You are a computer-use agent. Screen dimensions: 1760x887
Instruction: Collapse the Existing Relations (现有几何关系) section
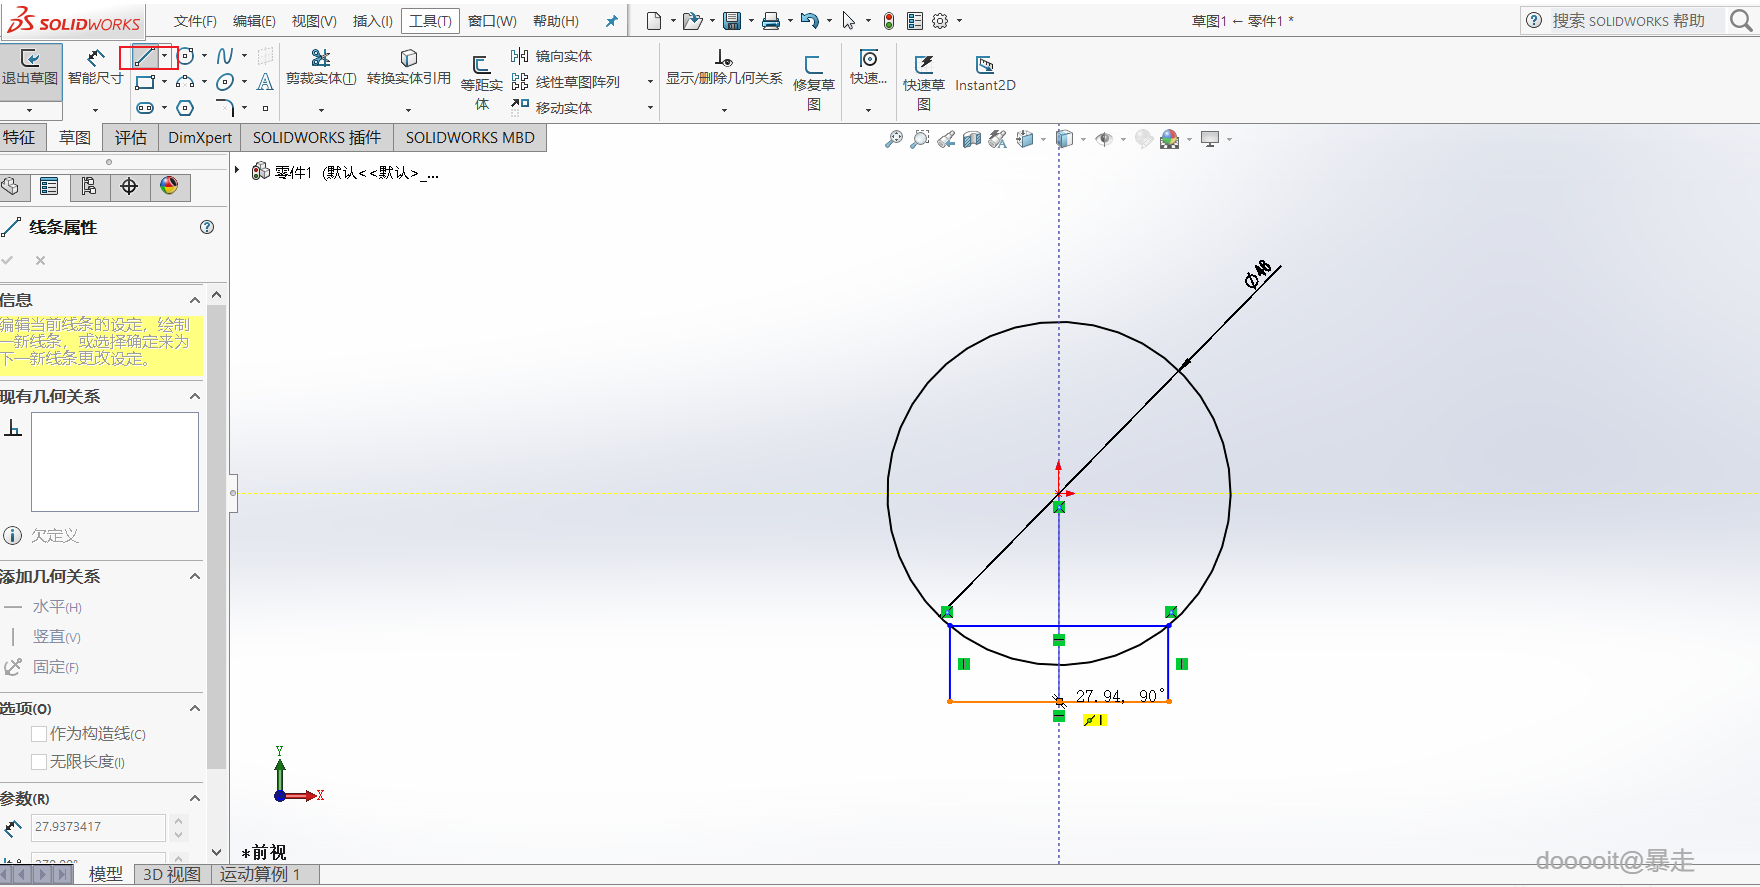[x=195, y=397]
